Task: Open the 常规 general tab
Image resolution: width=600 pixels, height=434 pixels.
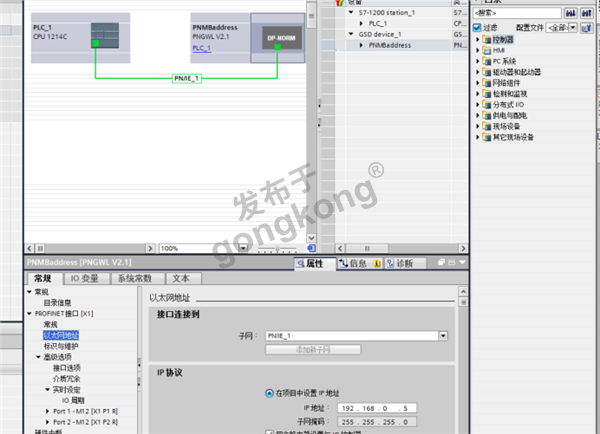Action: (x=43, y=278)
